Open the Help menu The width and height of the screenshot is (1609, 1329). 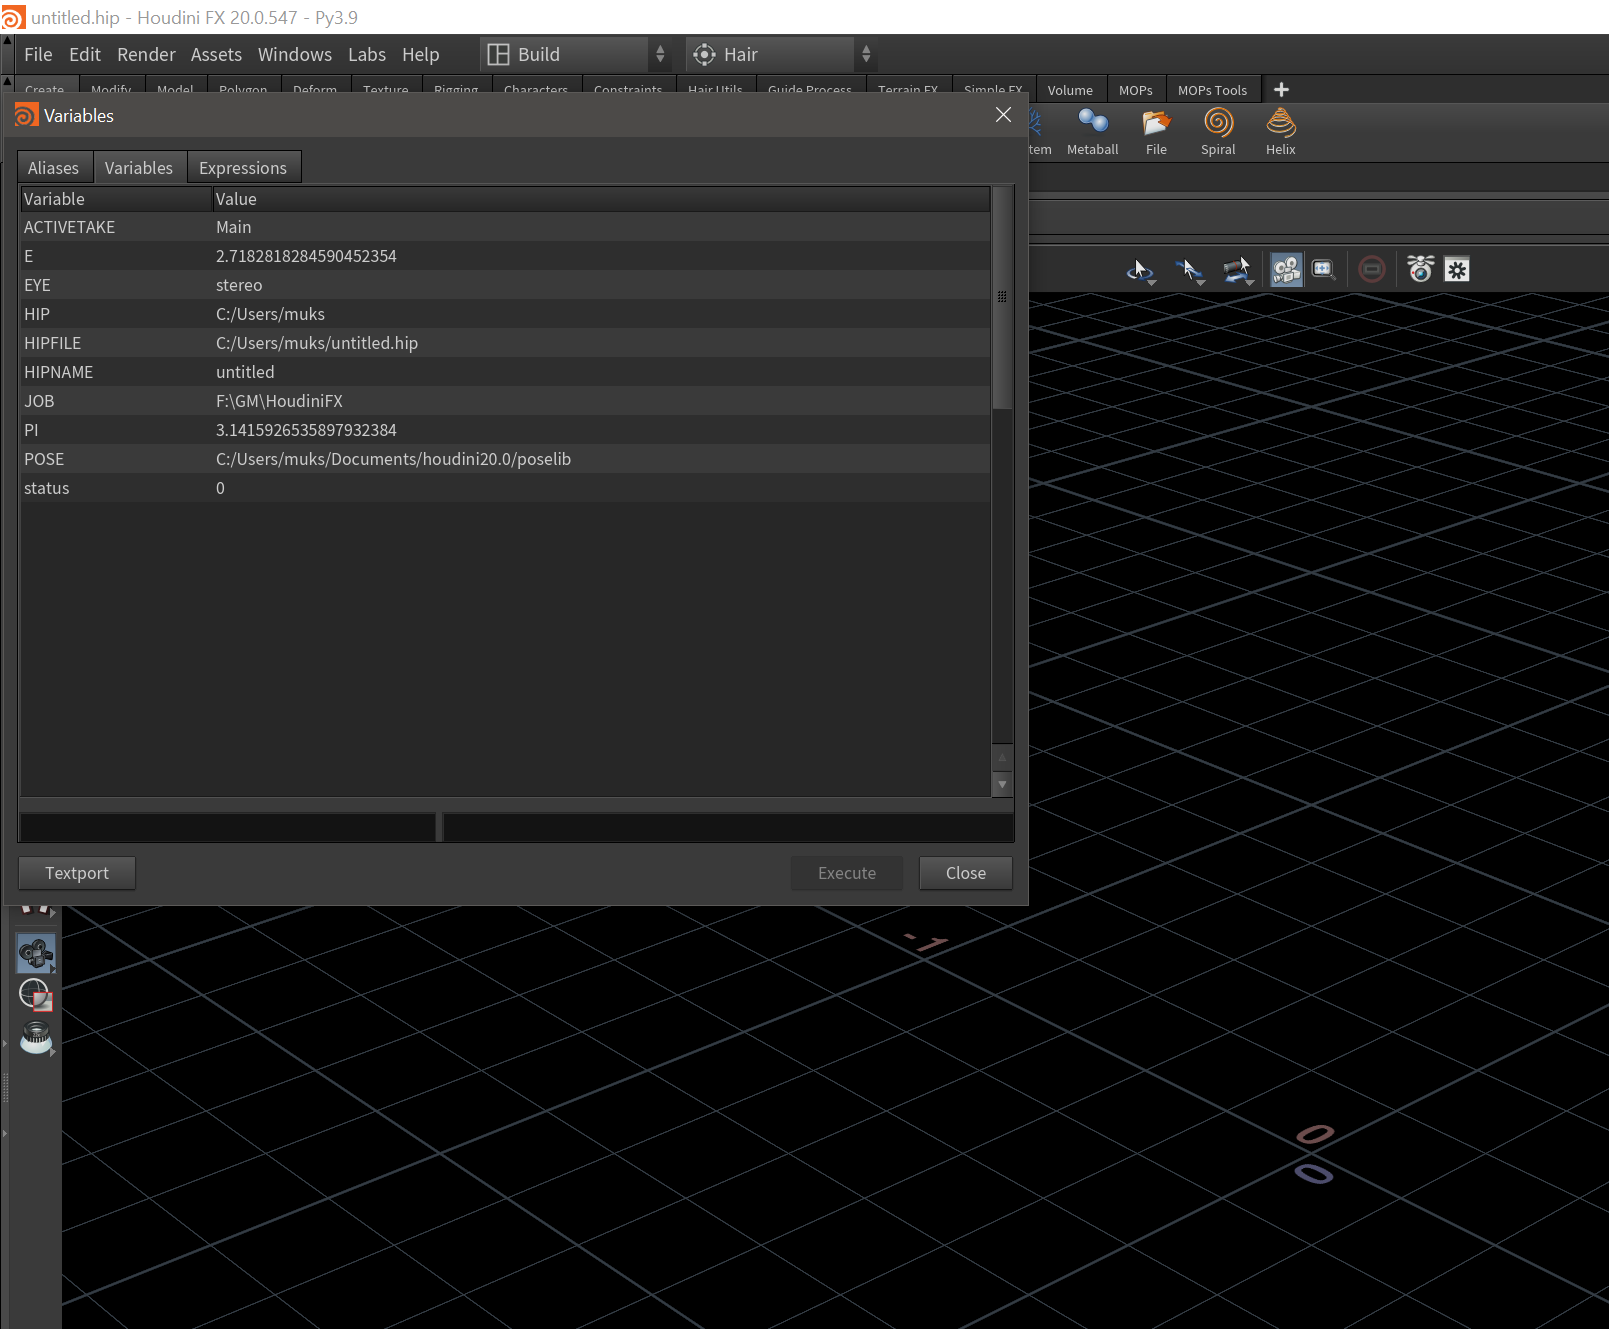point(421,55)
